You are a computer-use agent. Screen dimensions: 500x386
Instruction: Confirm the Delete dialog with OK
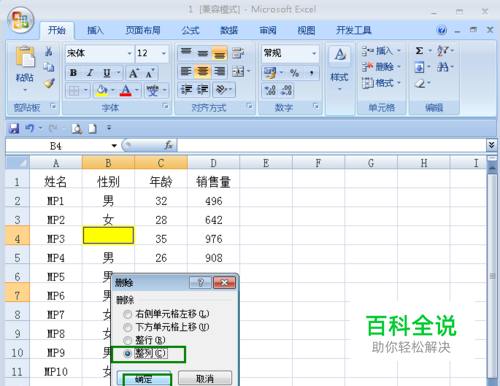click(x=144, y=379)
